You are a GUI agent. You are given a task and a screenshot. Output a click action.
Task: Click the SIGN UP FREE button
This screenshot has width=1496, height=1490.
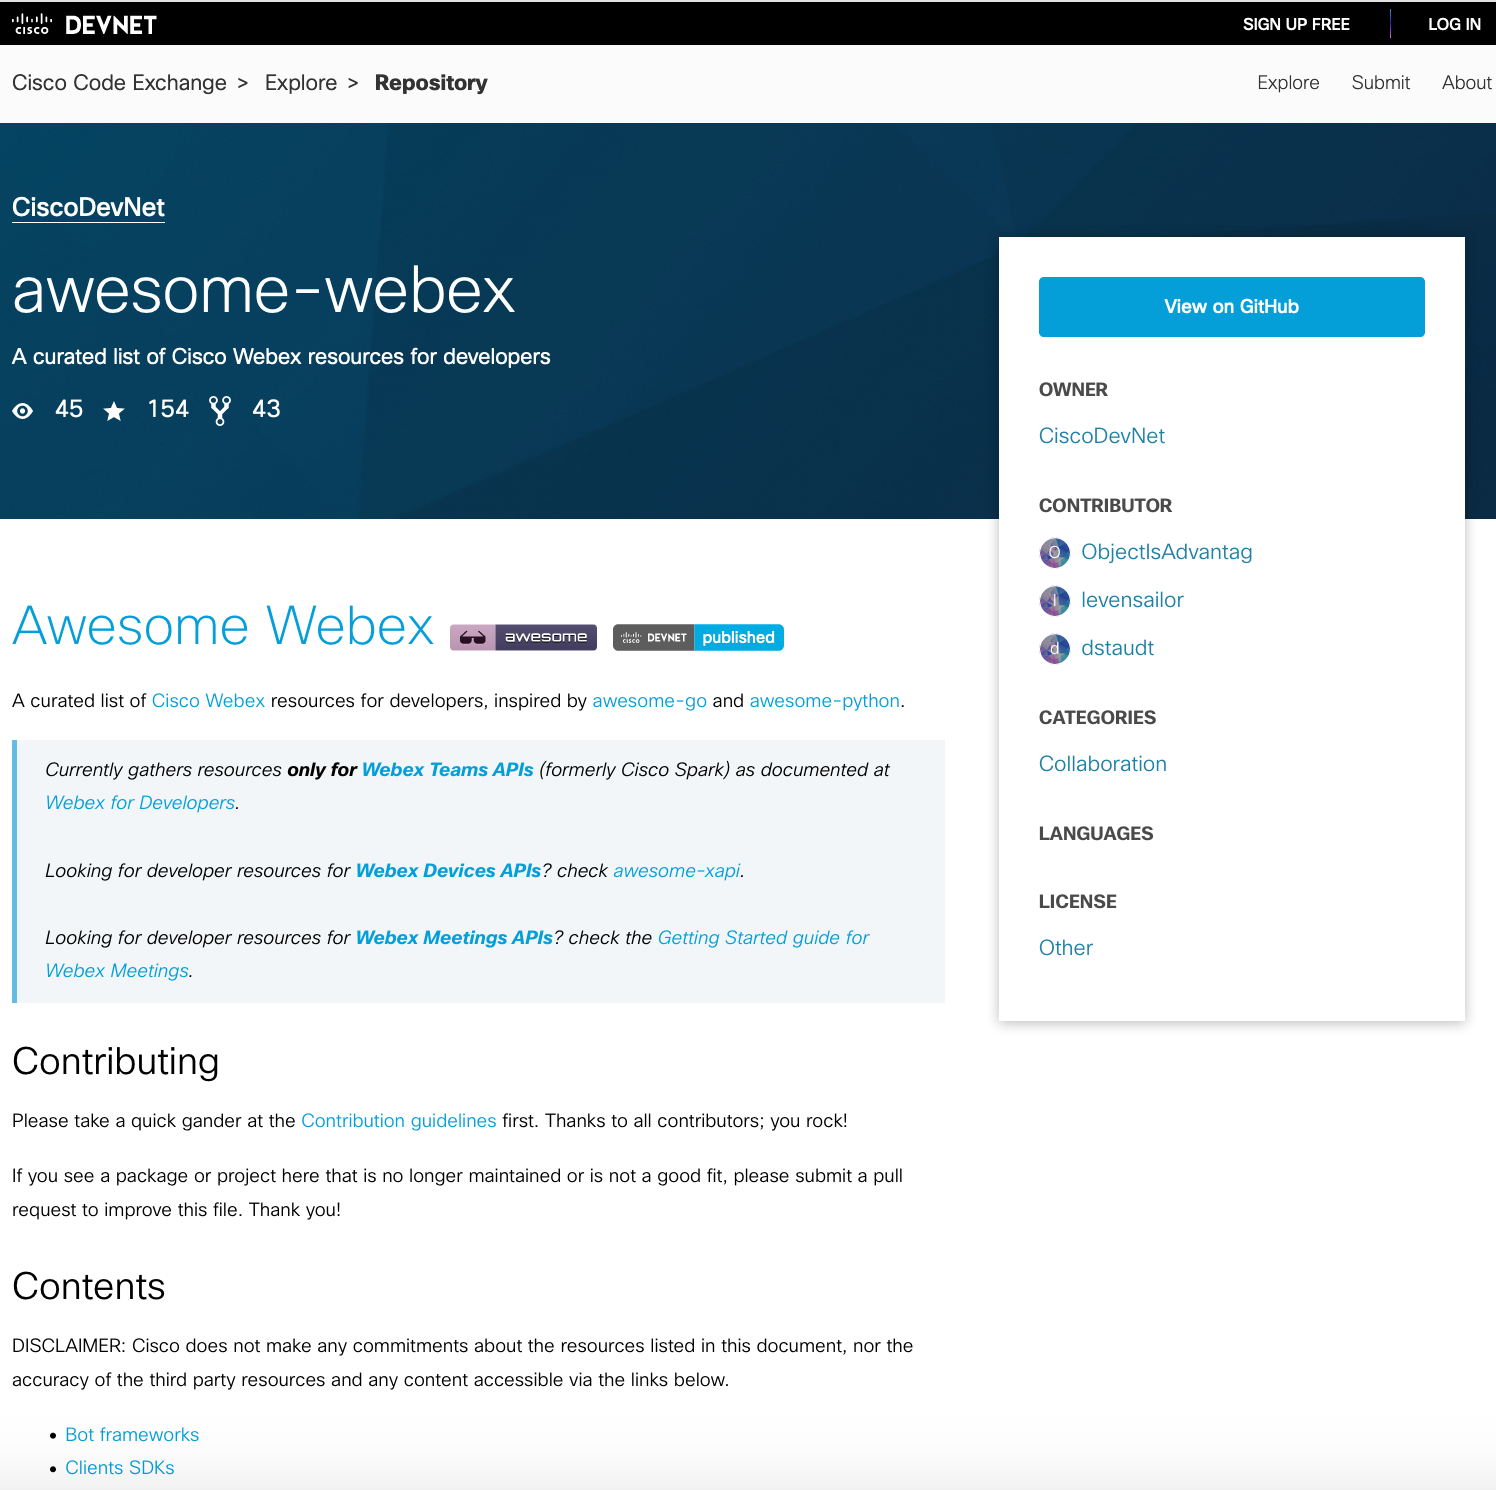1296,24
